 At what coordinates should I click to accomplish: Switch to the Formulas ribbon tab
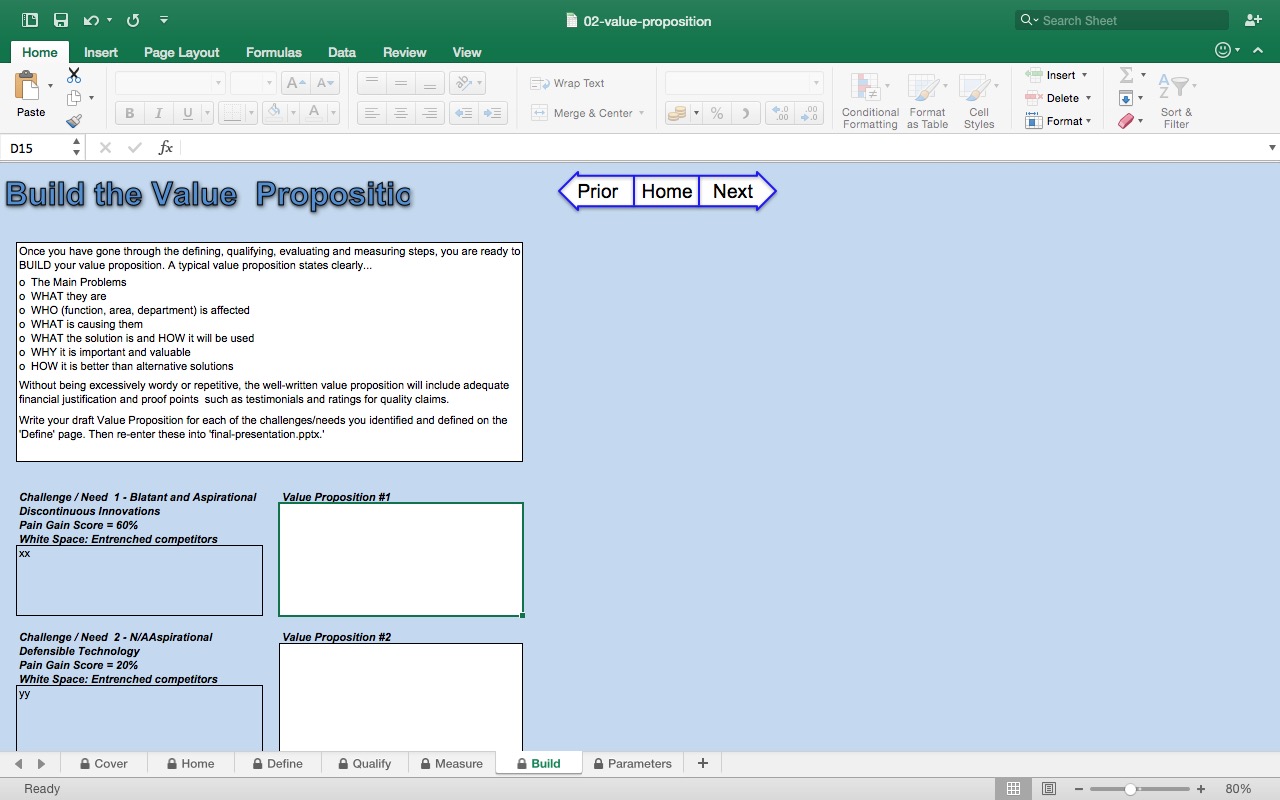(273, 52)
